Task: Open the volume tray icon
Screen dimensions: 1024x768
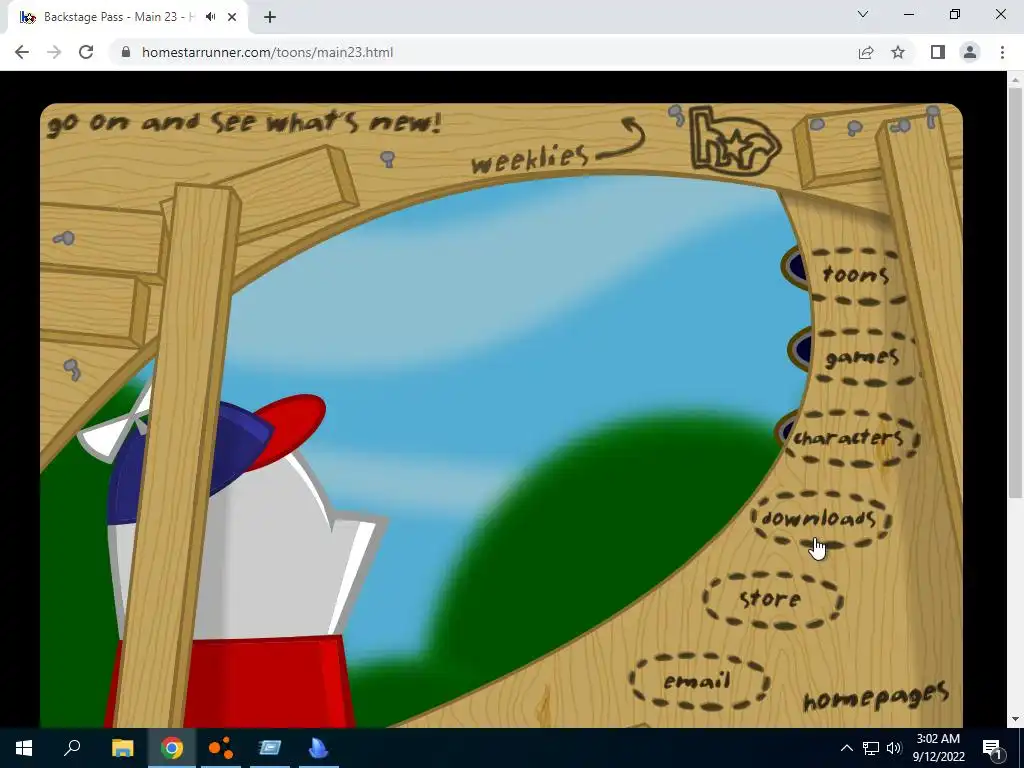Action: pyautogui.click(x=894, y=748)
